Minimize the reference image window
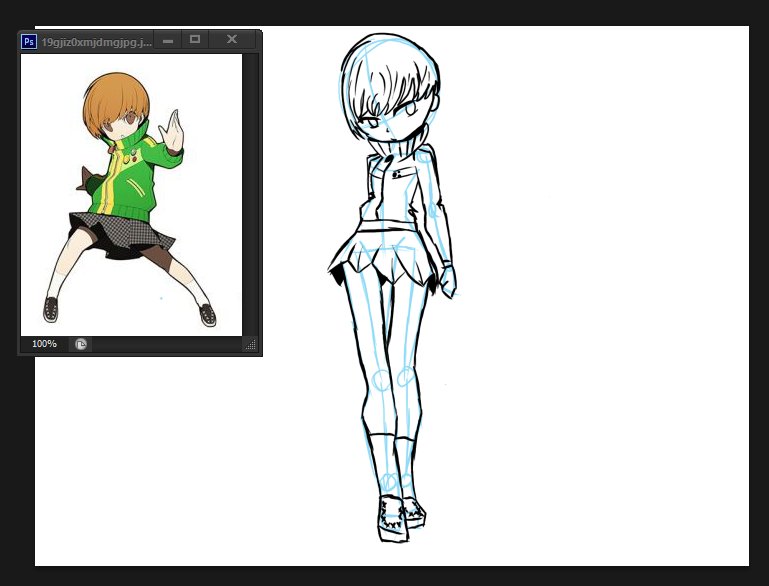This screenshot has width=769, height=586. (168, 41)
